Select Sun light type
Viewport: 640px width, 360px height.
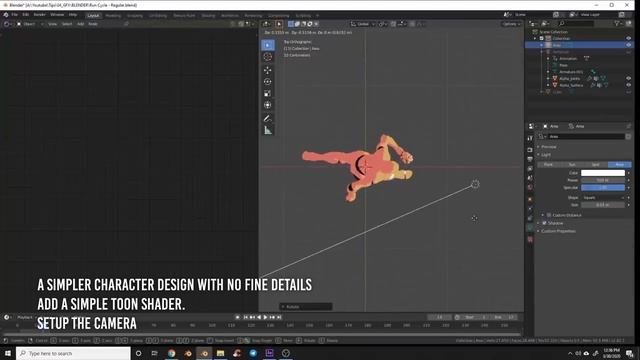[572, 164]
